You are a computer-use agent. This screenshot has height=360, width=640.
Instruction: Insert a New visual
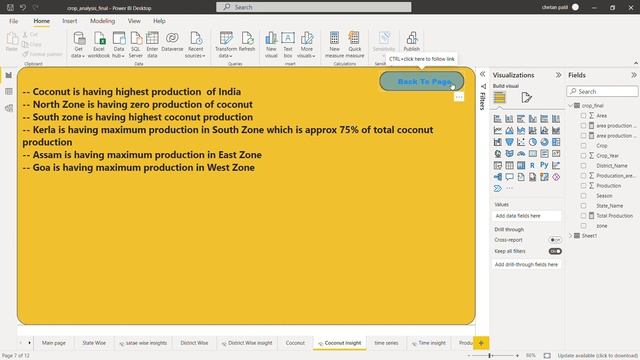click(x=271, y=45)
